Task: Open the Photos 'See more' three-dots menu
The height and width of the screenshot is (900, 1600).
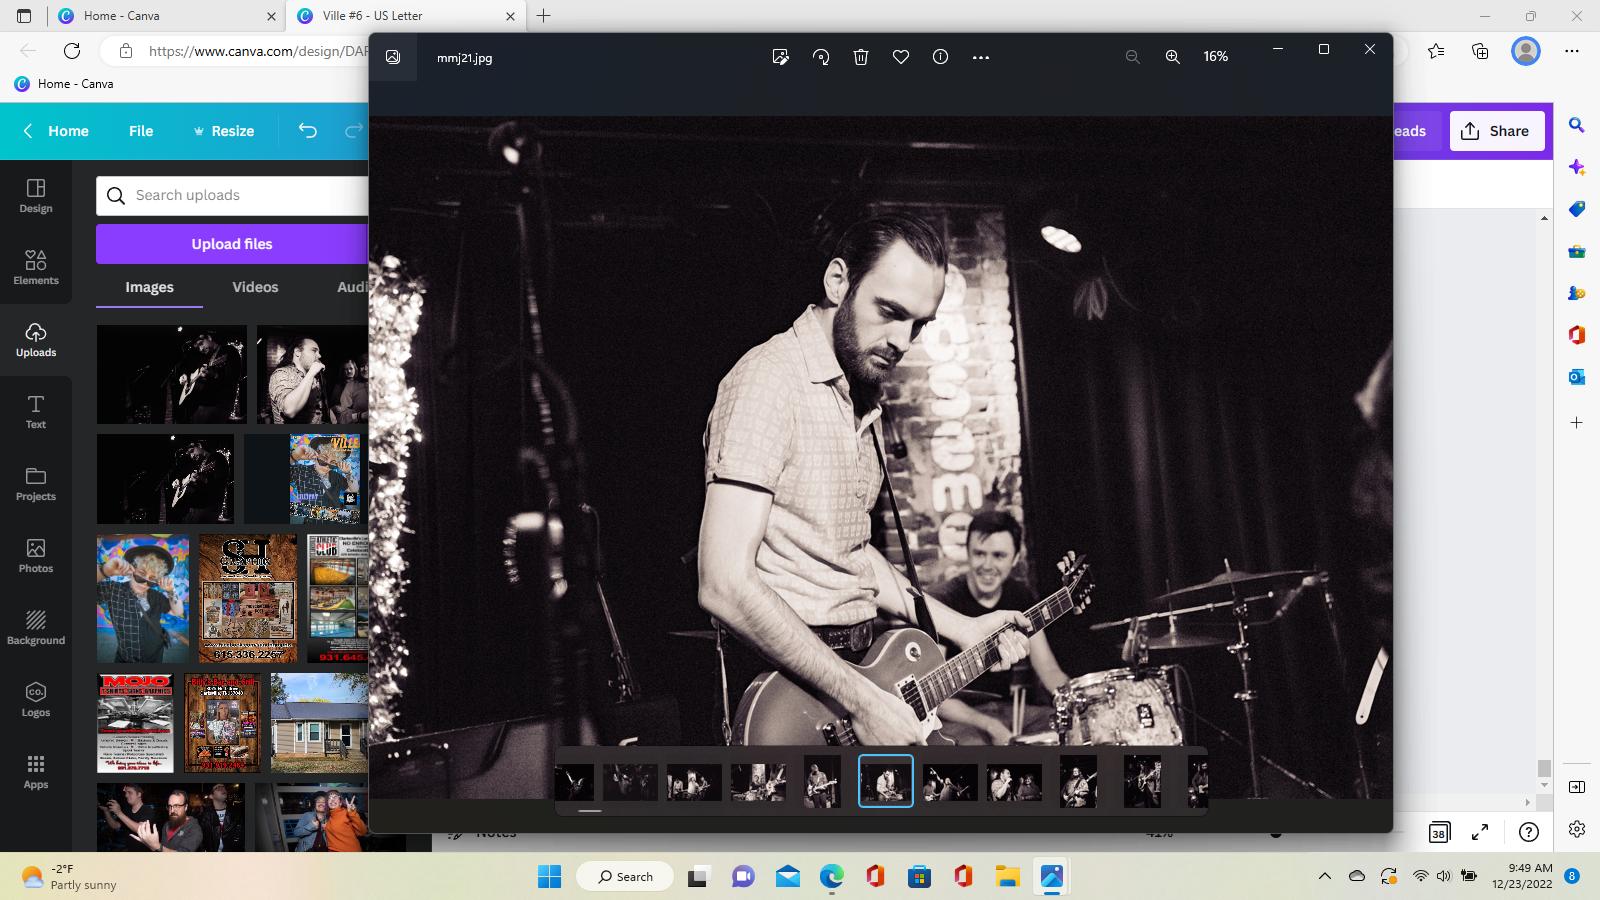Action: [981, 57]
